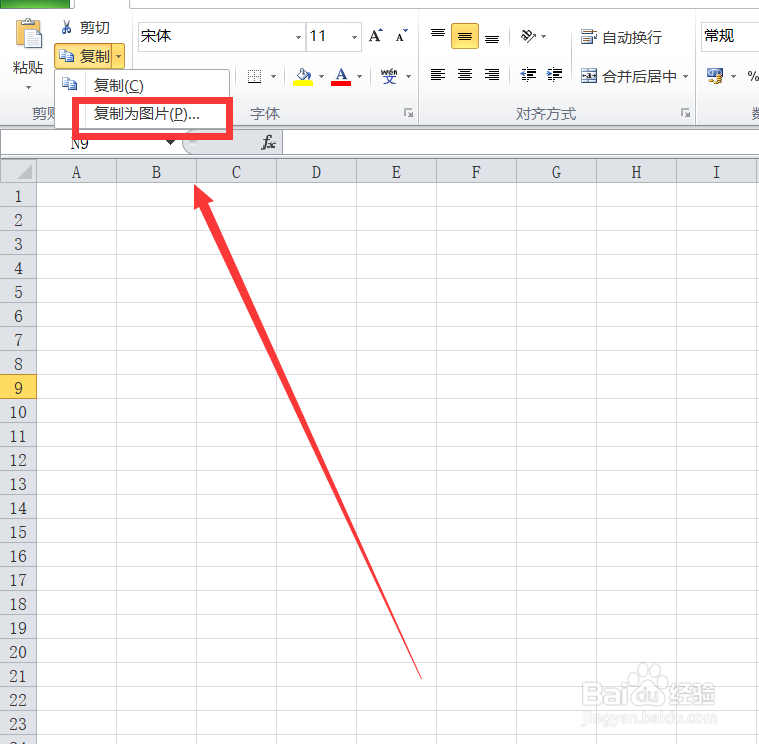Click the Paste clipboard icon
The height and width of the screenshot is (744, 759).
(x=29, y=34)
